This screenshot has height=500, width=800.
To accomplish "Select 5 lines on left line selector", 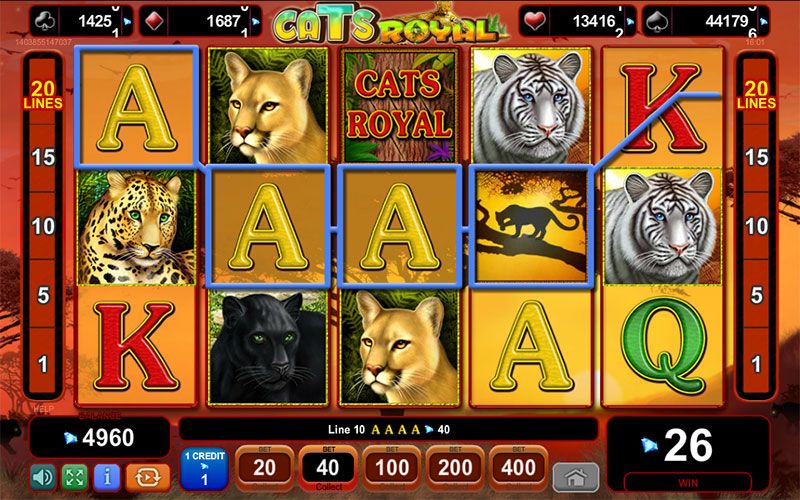I will (43, 295).
